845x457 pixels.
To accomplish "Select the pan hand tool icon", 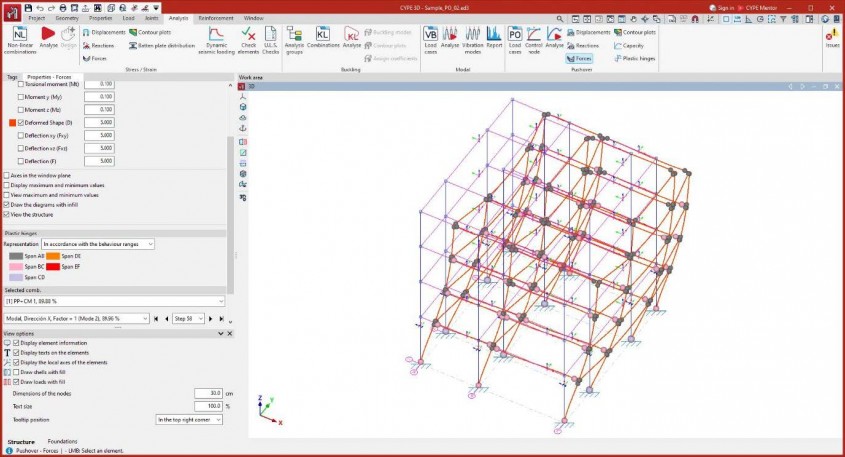I will (633, 19).
